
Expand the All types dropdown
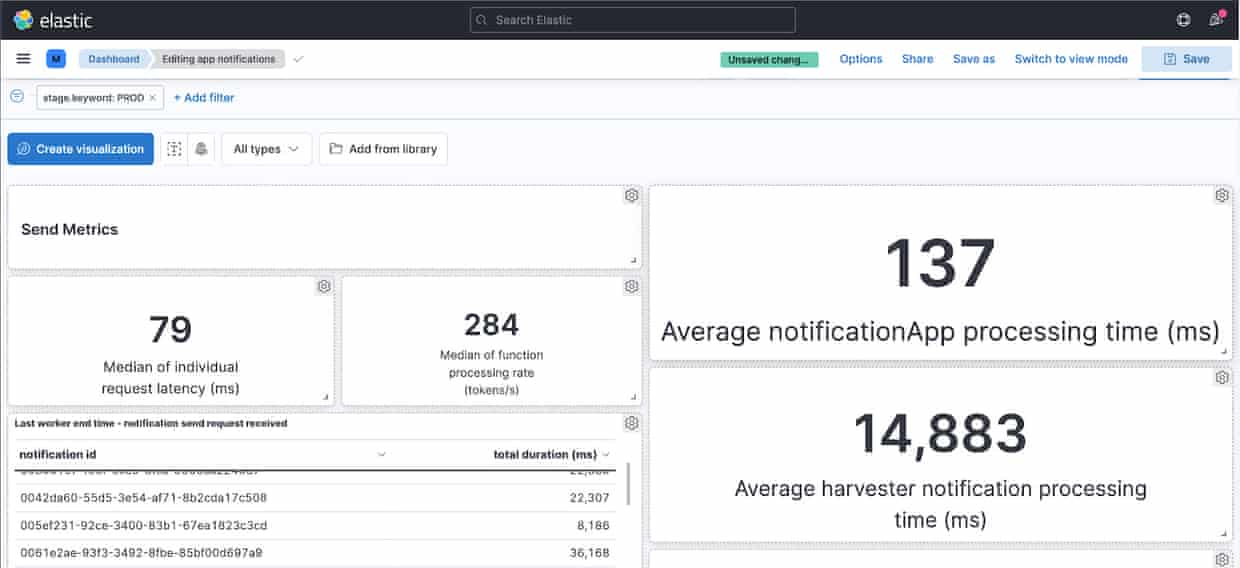click(x=266, y=149)
